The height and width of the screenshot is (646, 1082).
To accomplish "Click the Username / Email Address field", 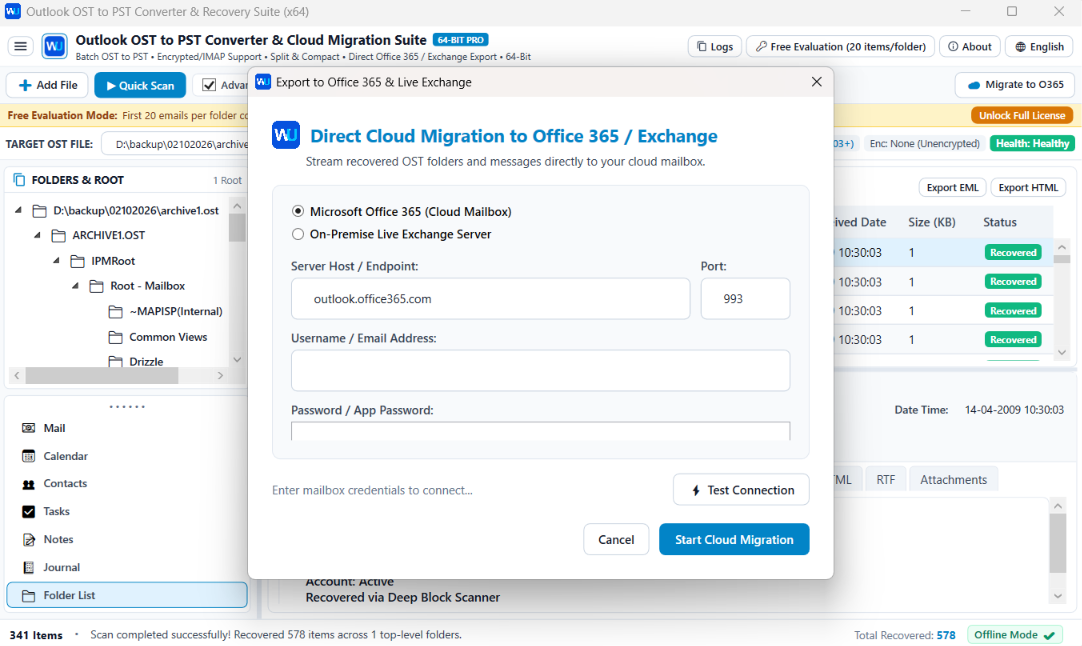I will (540, 371).
